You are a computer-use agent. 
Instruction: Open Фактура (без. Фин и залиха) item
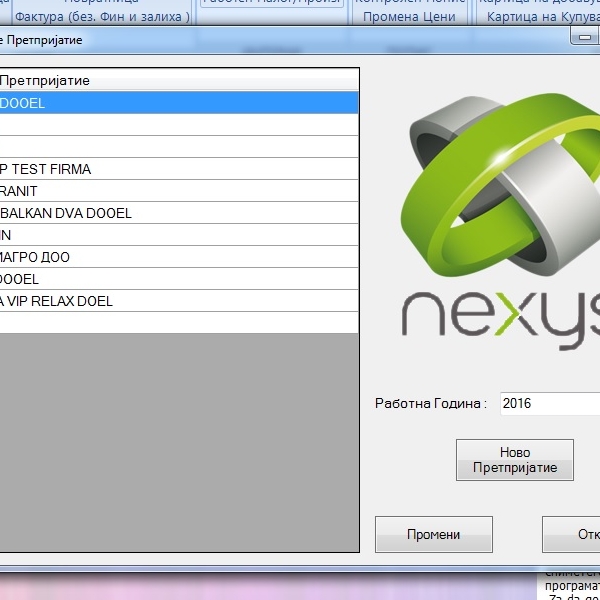[x=102, y=17]
